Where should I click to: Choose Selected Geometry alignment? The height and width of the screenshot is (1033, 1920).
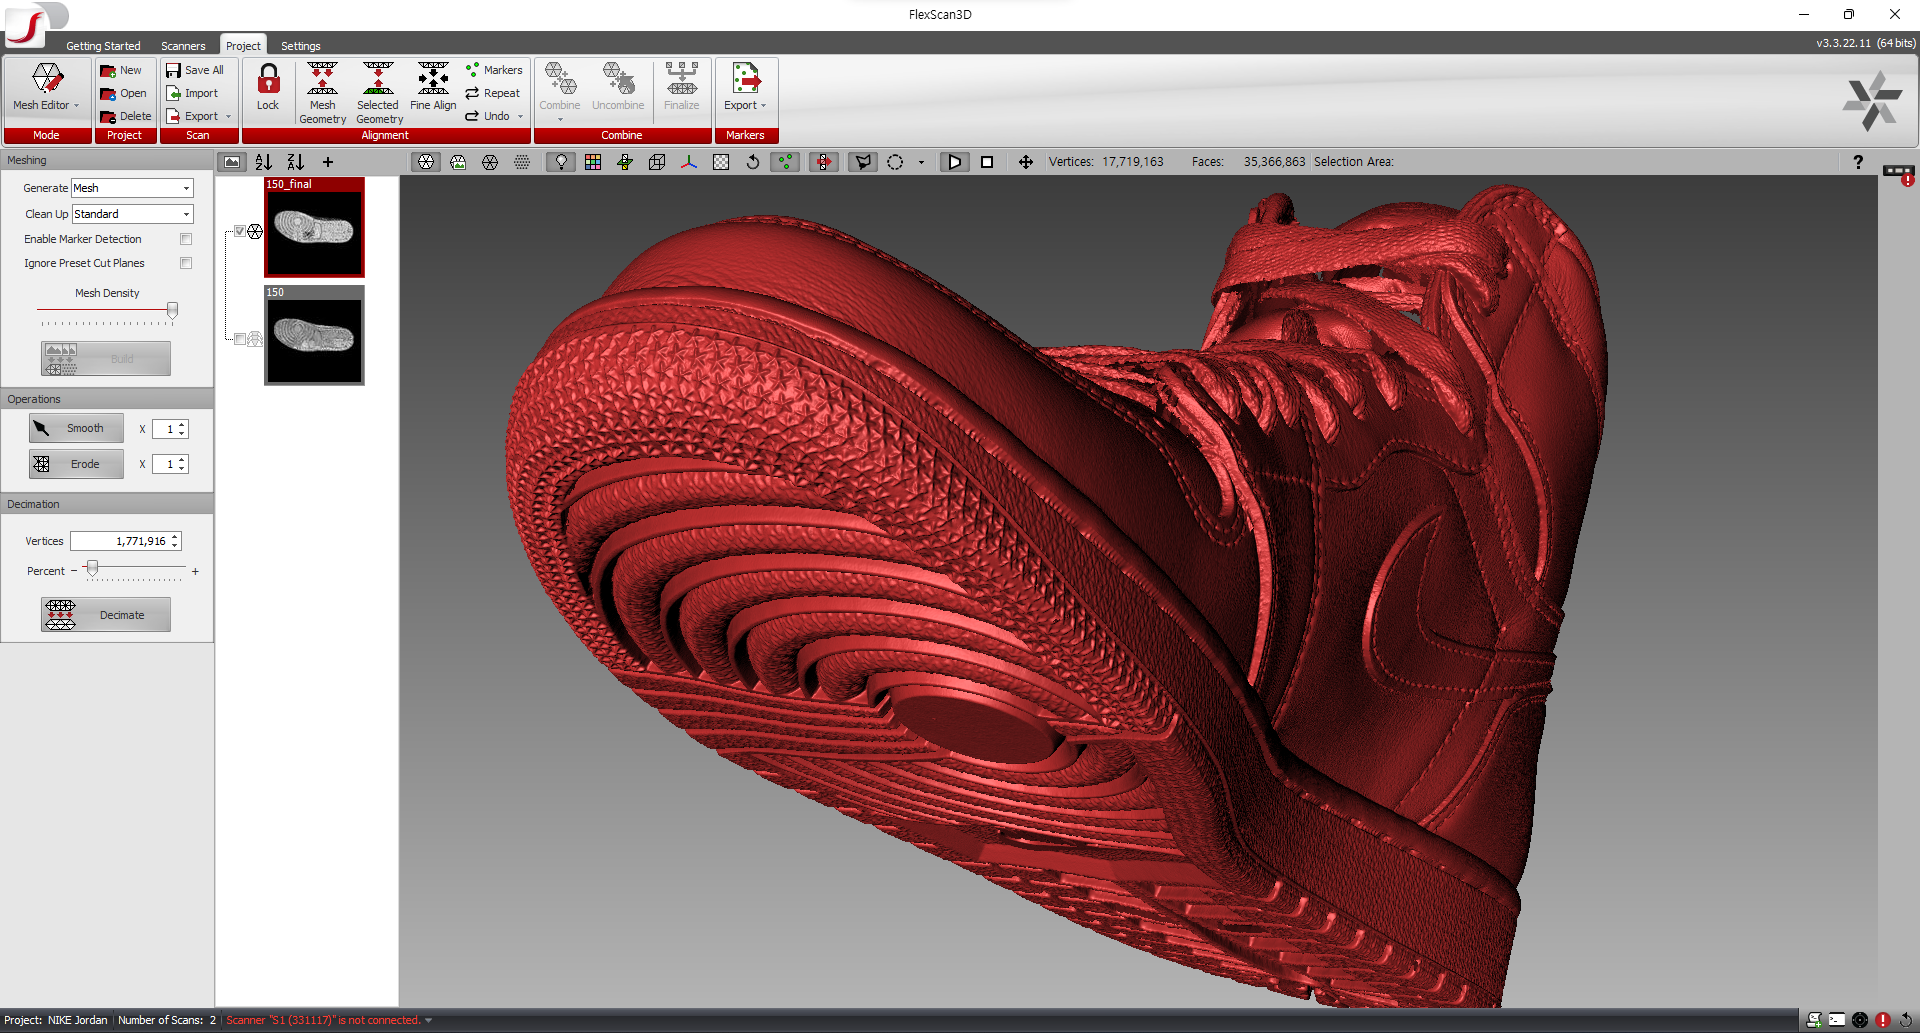click(x=379, y=93)
